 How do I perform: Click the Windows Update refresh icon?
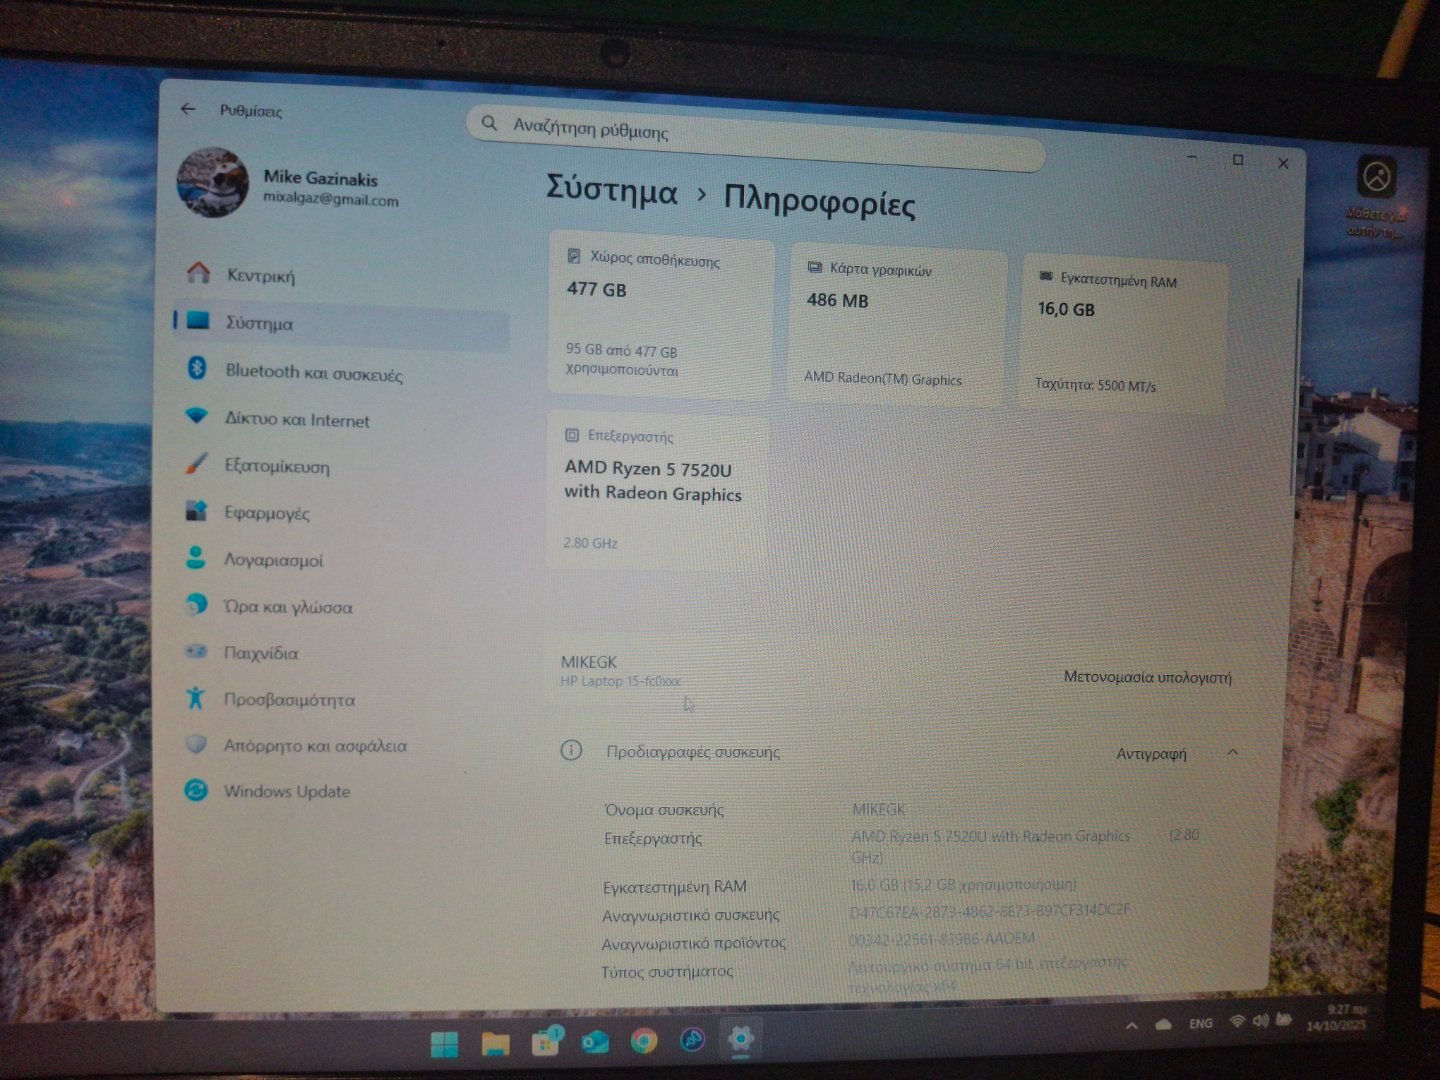point(196,790)
